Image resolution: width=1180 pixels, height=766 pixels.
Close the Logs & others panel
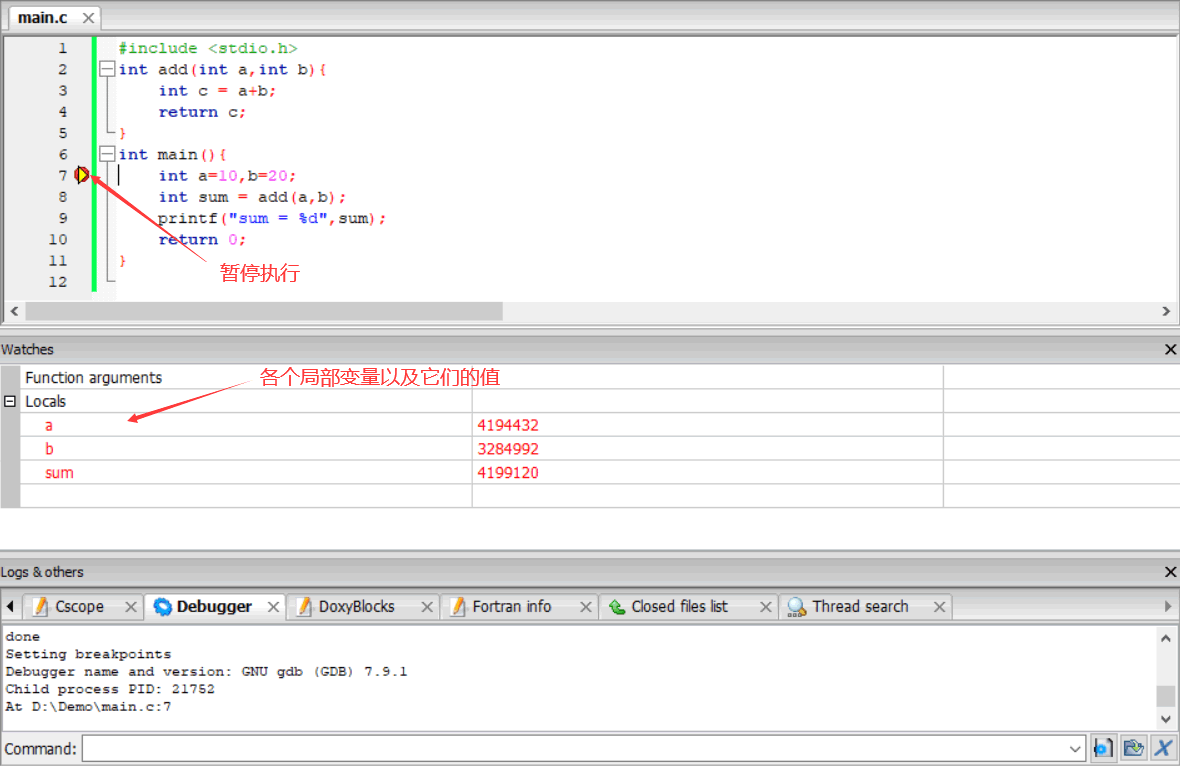click(x=1170, y=572)
